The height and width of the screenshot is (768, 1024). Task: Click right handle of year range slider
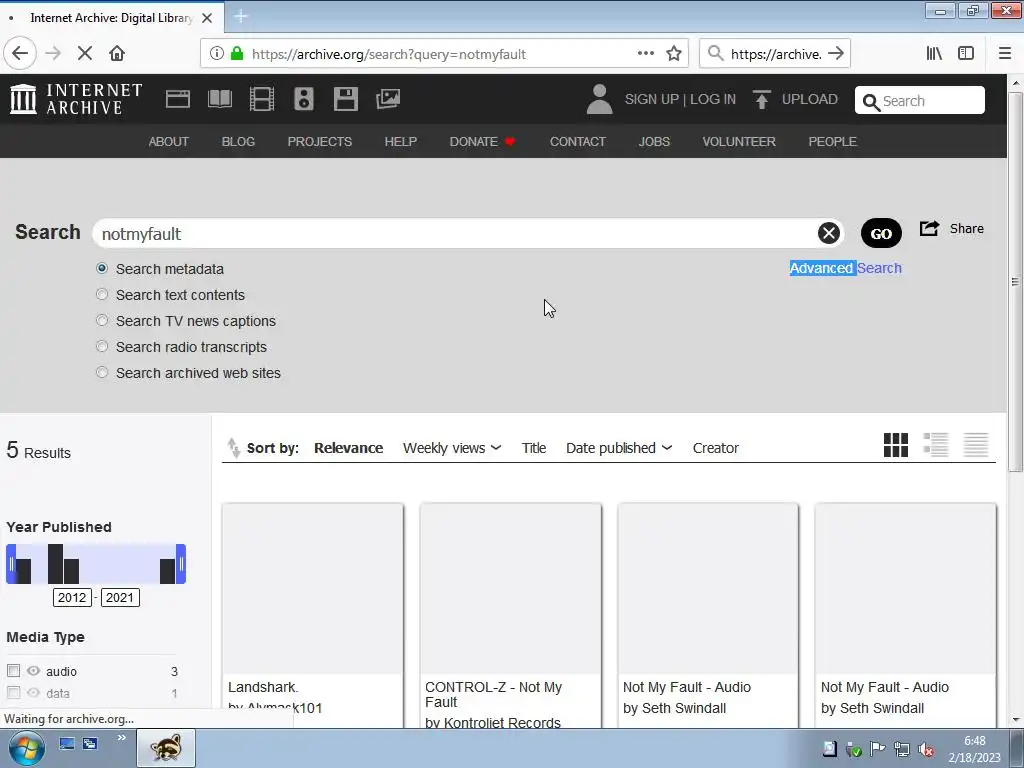point(181,564)
